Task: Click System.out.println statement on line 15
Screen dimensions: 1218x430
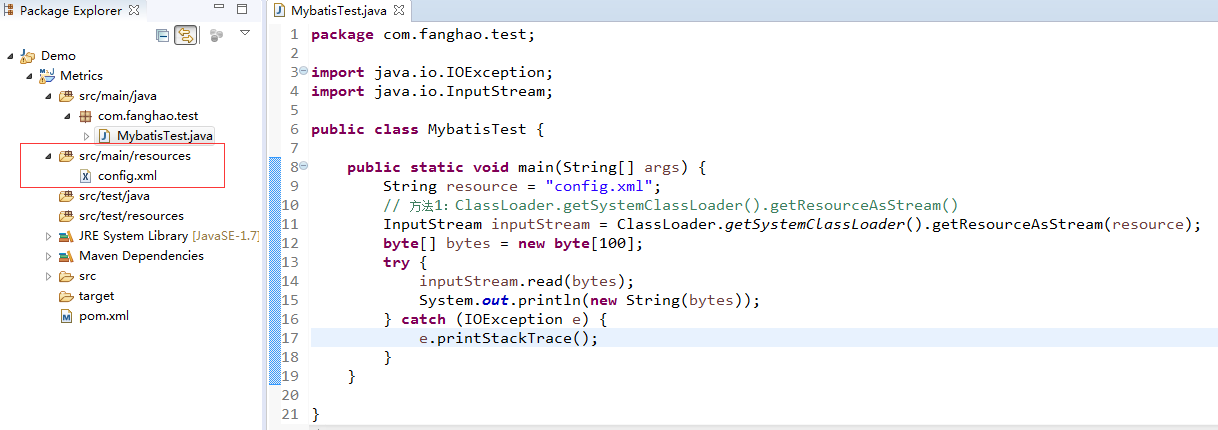Action: click(x=590, y=300)
